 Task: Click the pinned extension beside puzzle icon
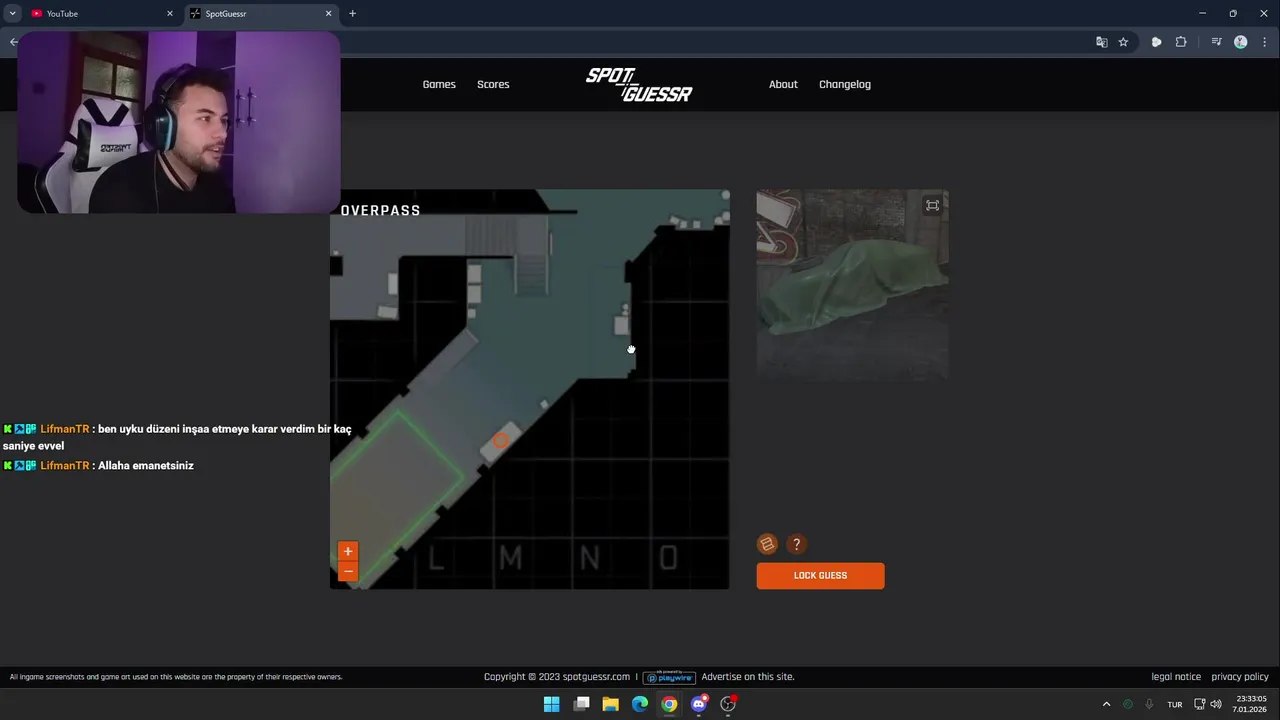click(x=1157, y=42)
